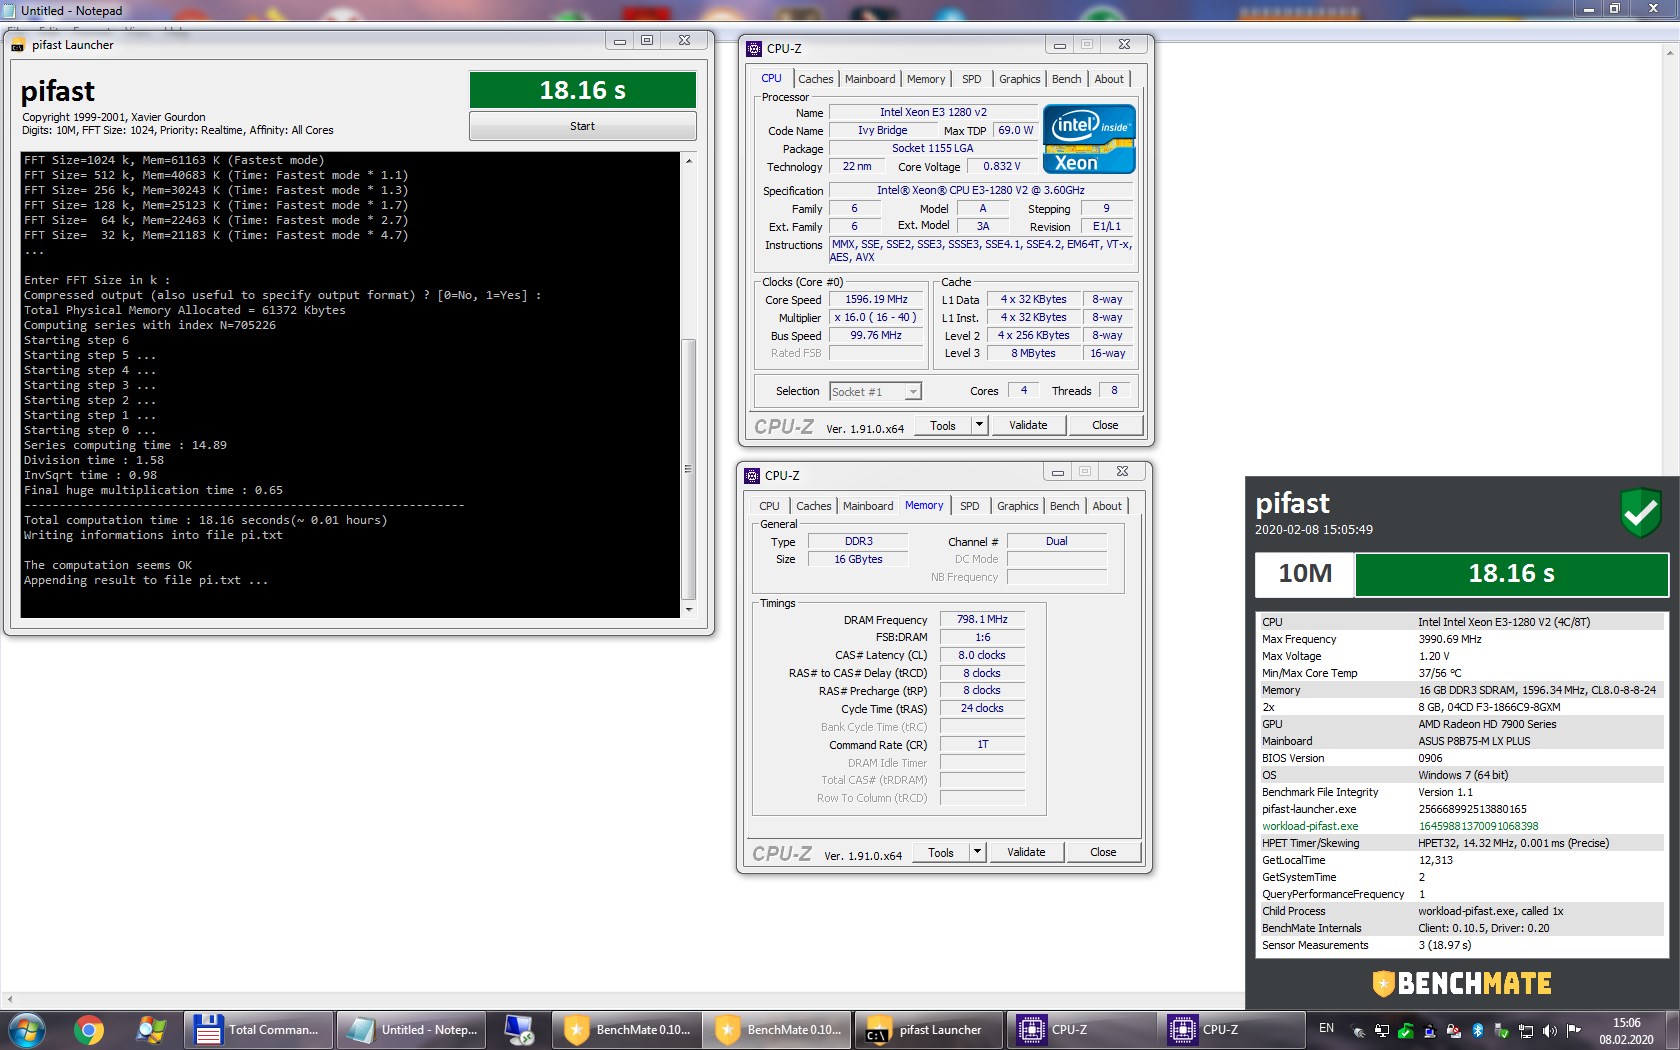
Task: Switch to second CPU-Z taskbar button
Action: (1230, 1030)
